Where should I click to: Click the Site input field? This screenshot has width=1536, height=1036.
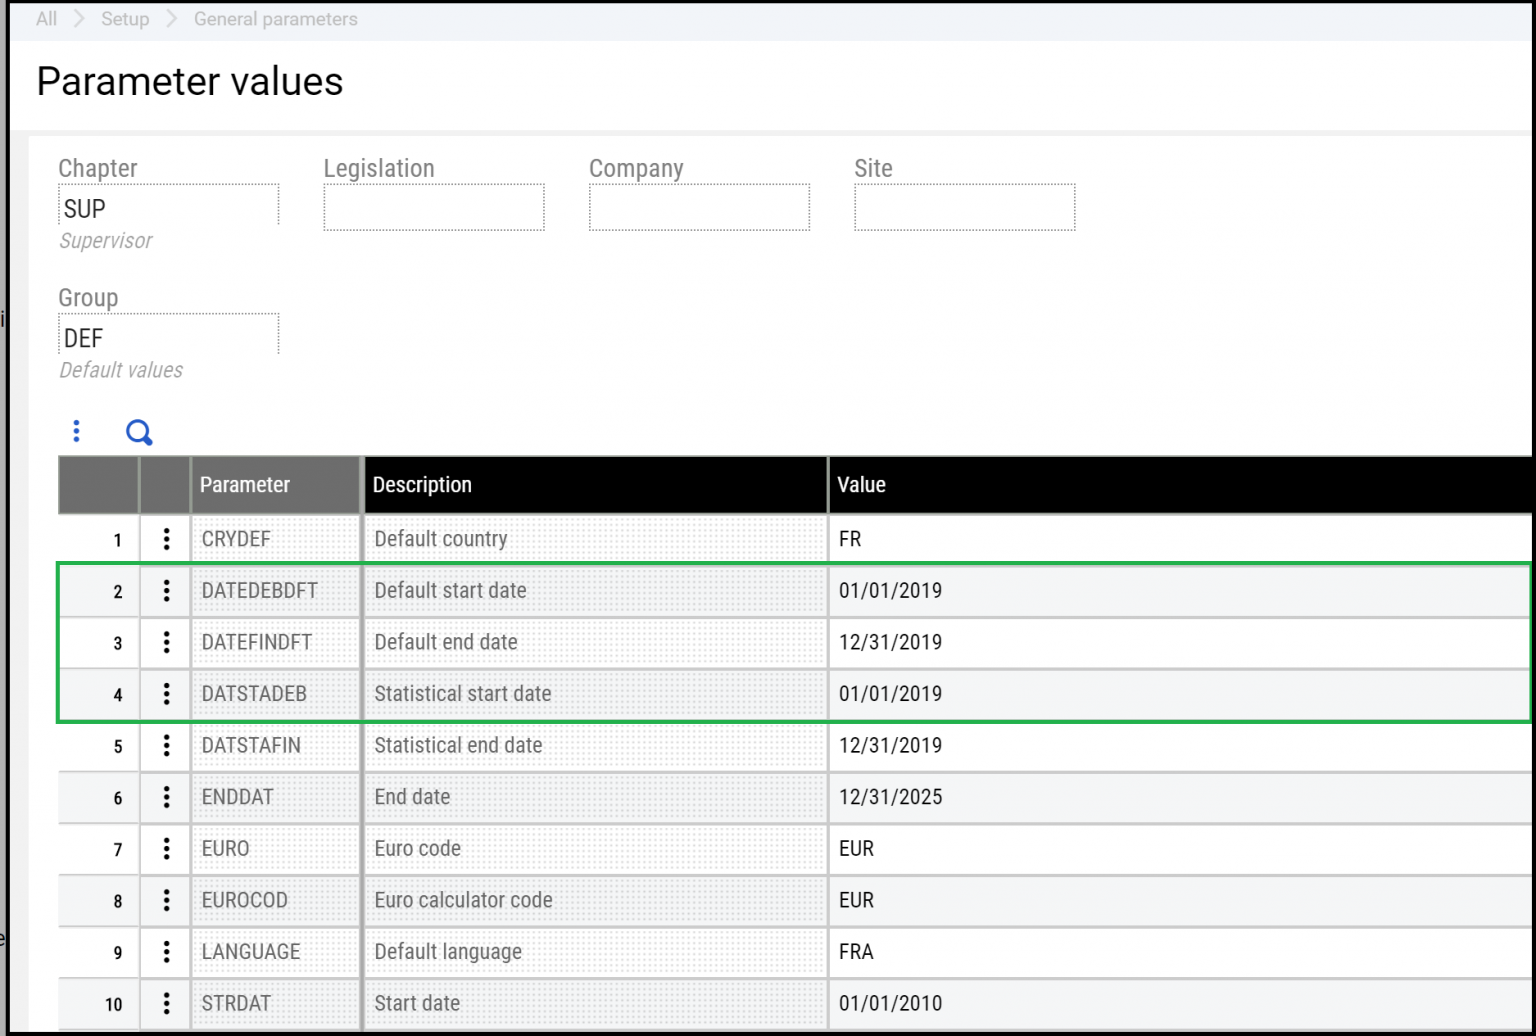click(964, 207)
